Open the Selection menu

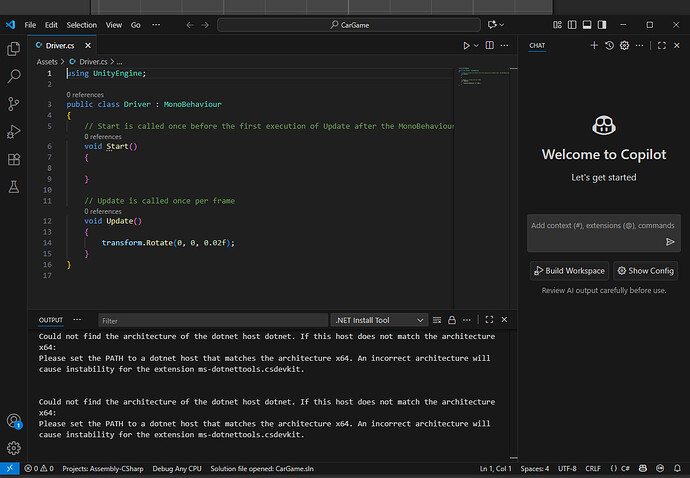(82, 24)
